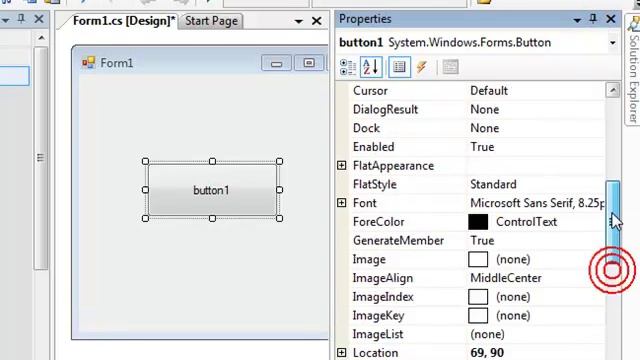
Task: Select button1 on the form
Action: pos(212,190)
